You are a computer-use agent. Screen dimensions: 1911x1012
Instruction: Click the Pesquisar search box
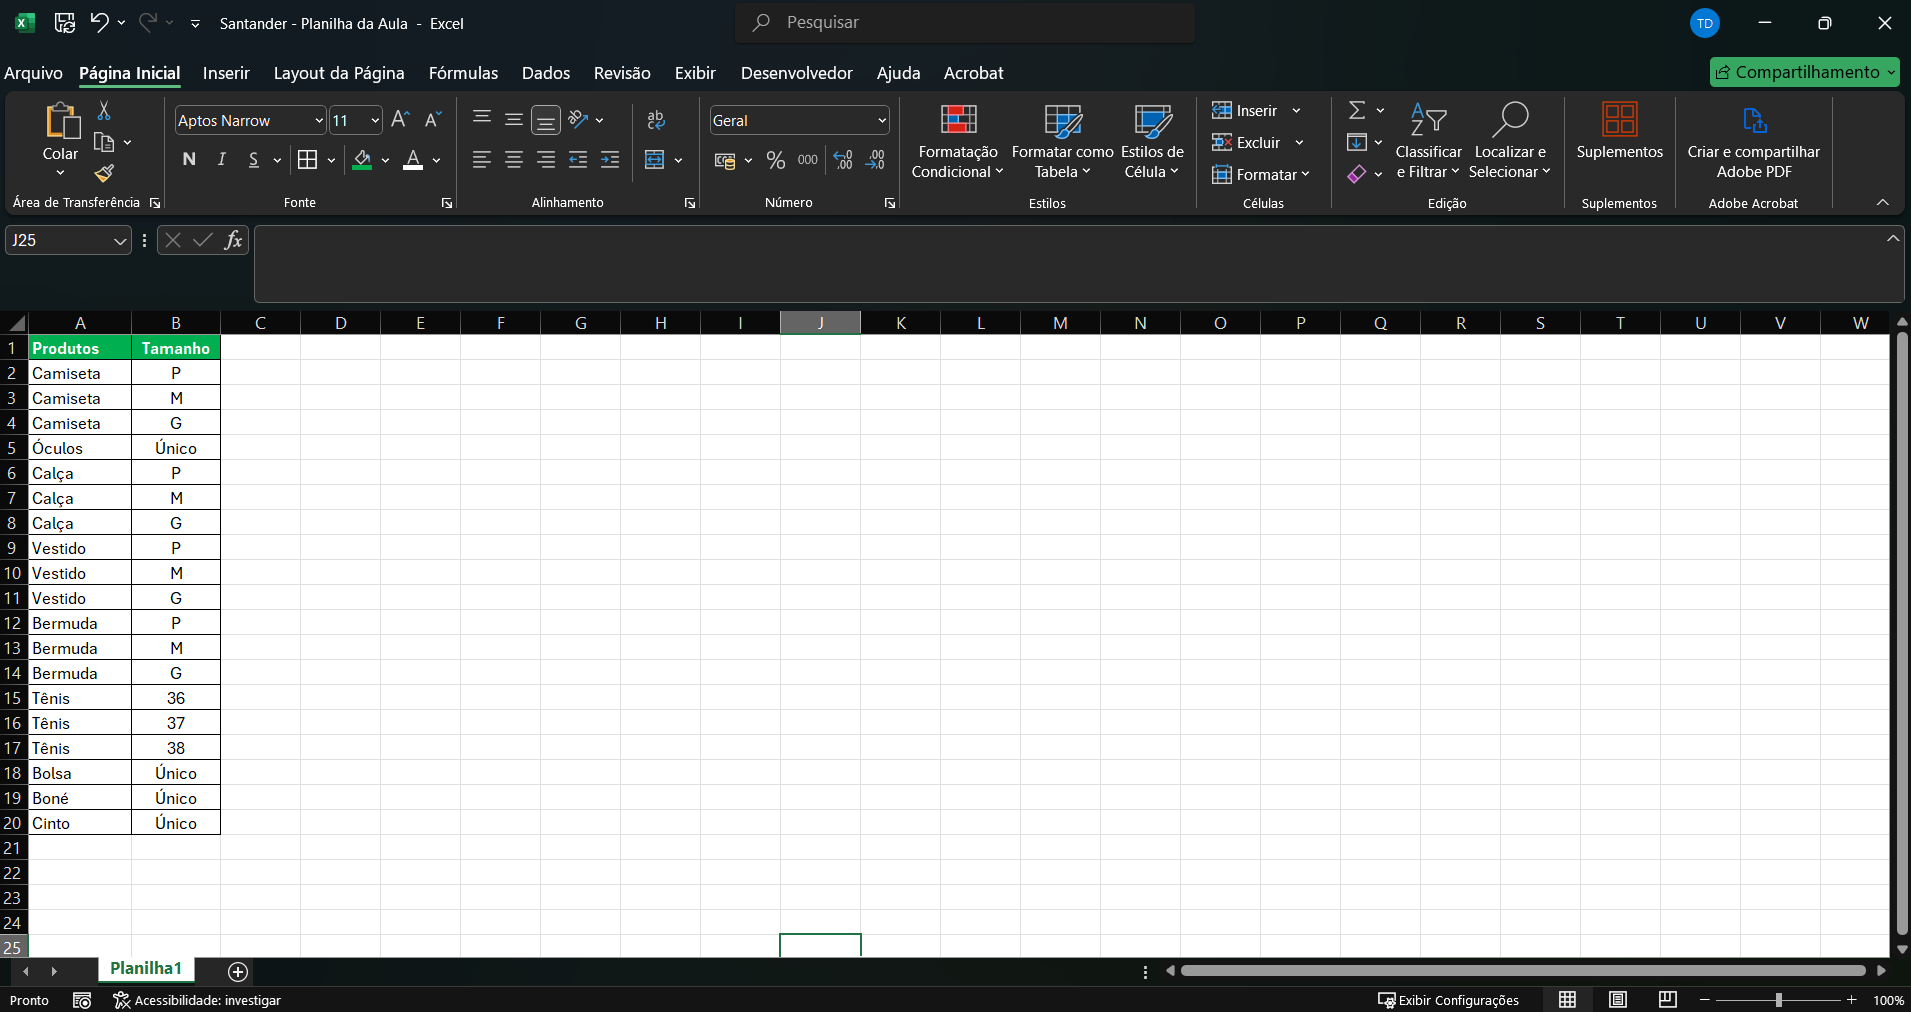pos(965,22)
